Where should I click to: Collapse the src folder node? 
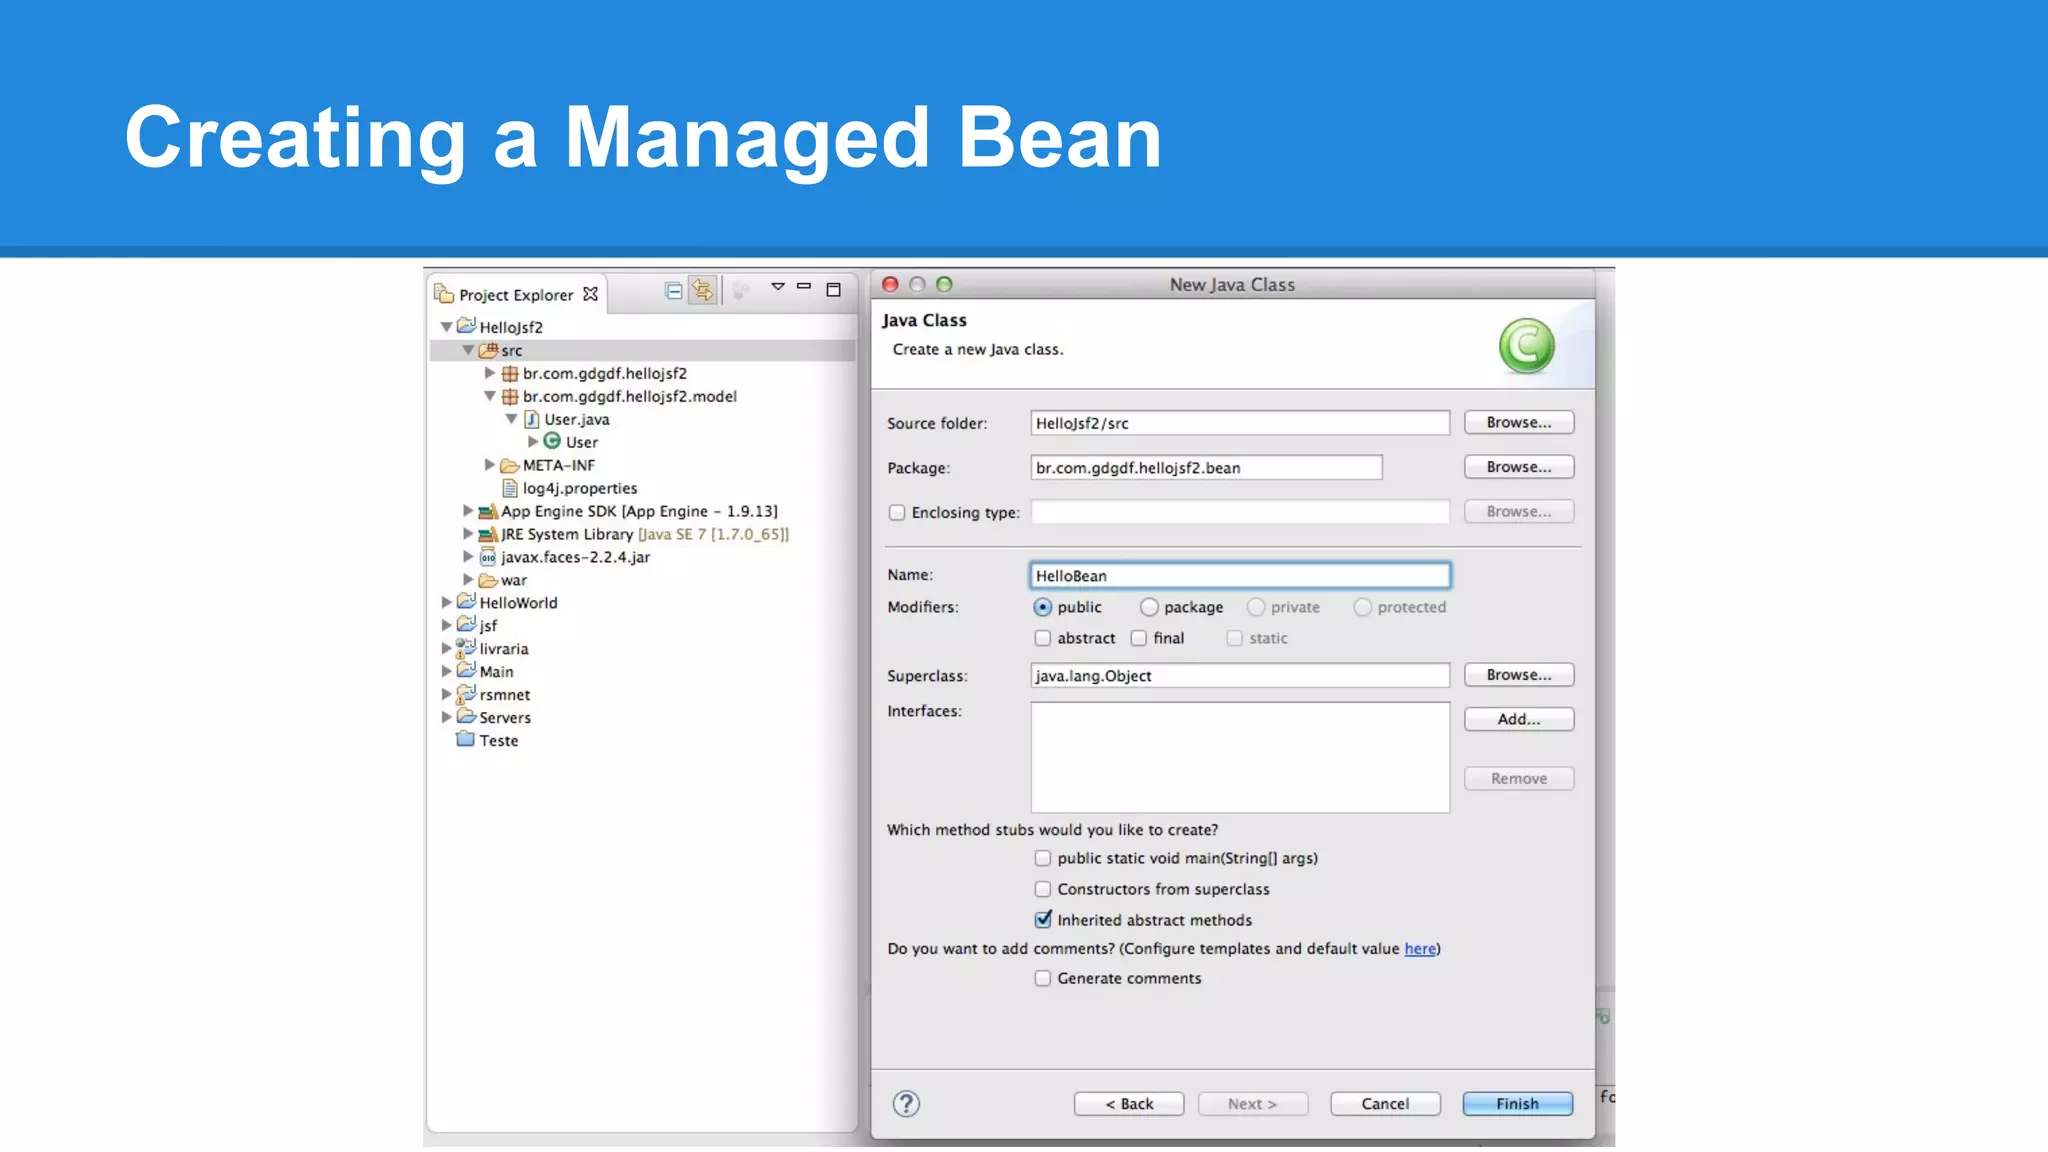[468, 350]
